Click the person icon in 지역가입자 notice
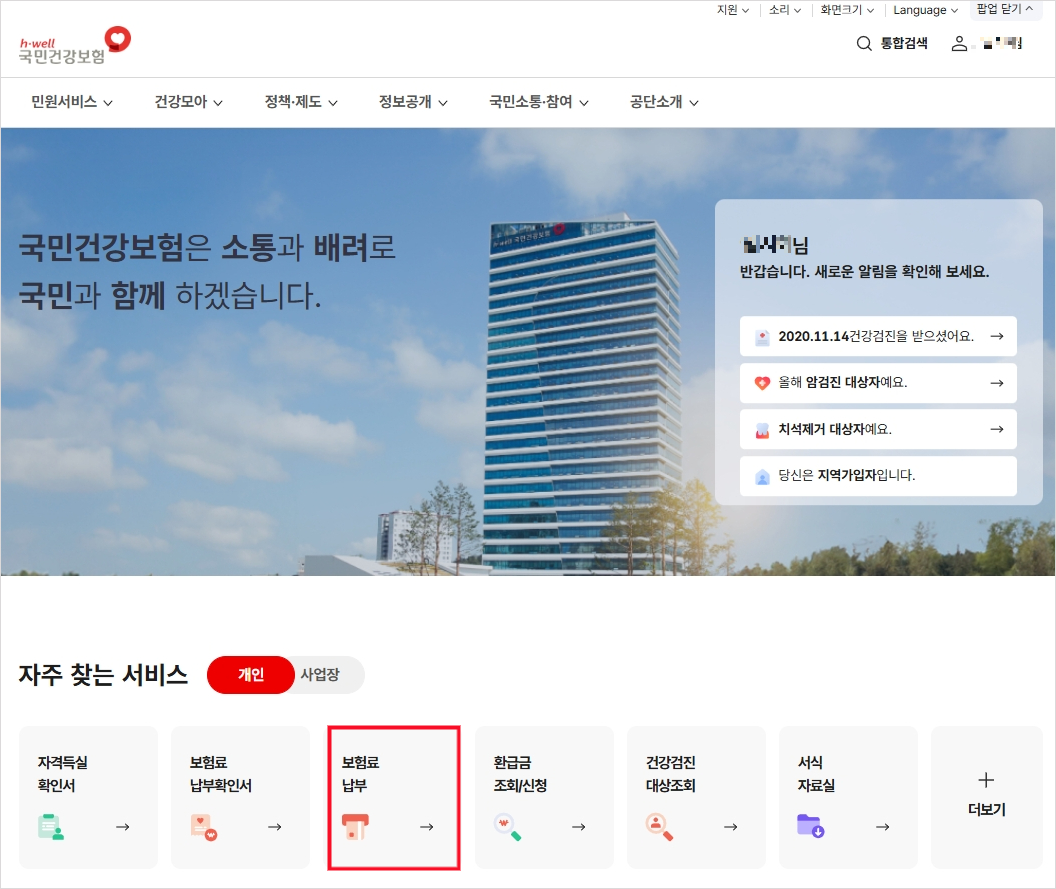The width and height of the screenshot is (1056, 889). click(x=762, y=477)
